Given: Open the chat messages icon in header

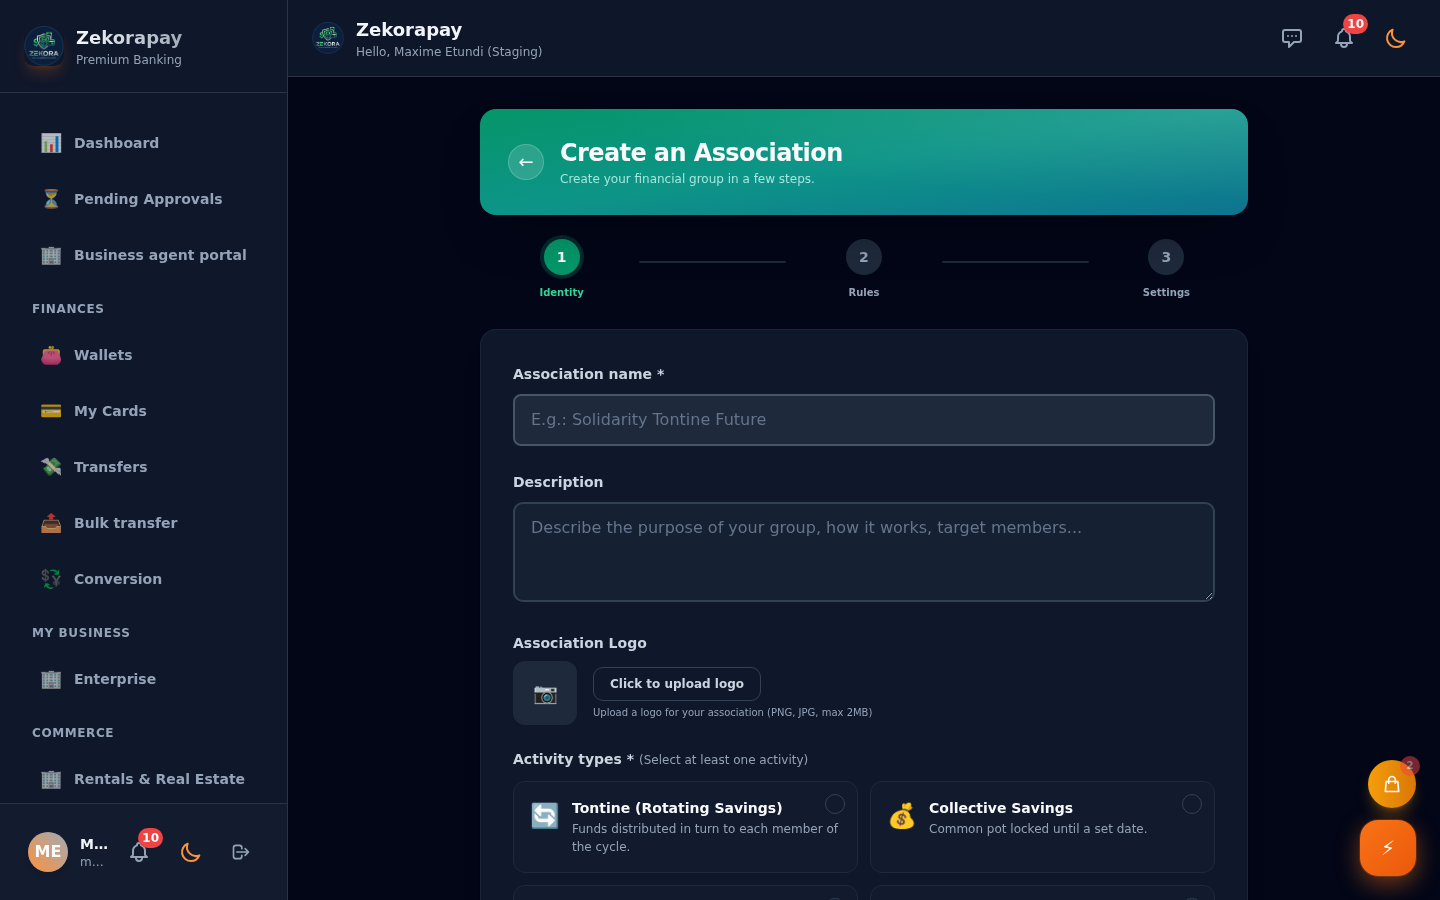Looking at the screenshot, I should pyautogui.click(x=1292, y=38).
